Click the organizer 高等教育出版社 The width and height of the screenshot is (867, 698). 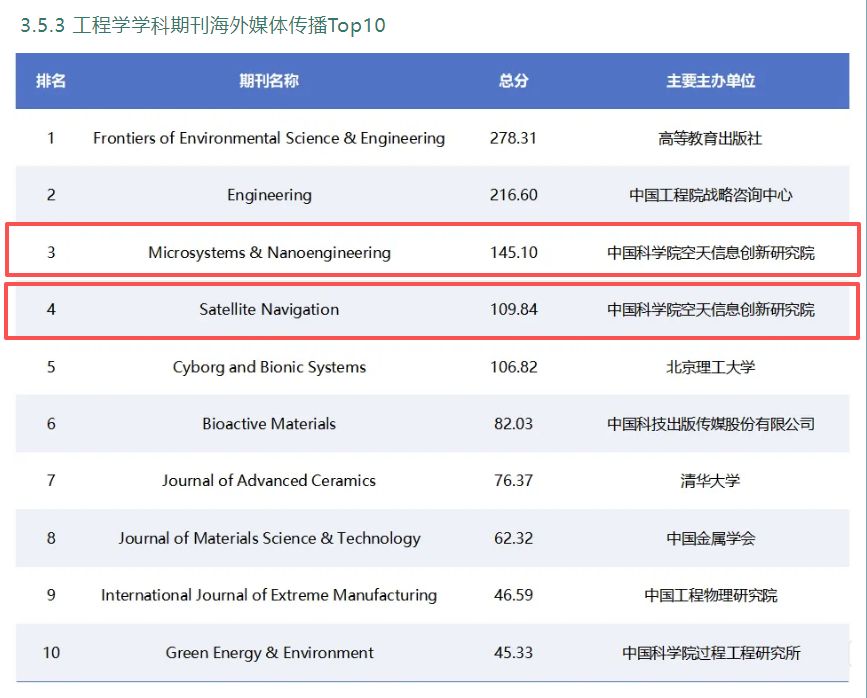[x=710, y=138]
